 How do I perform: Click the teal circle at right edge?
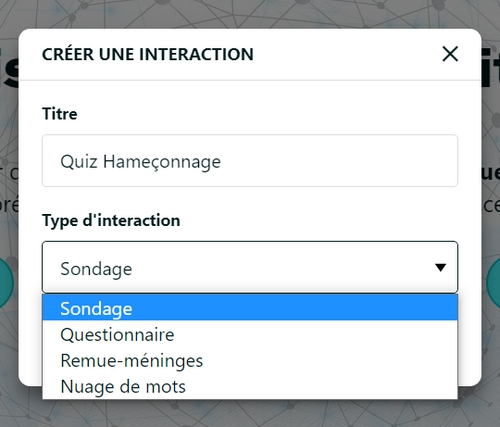click(493, 283)
